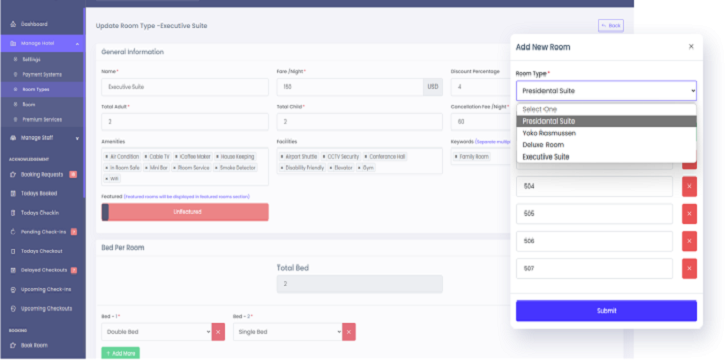Close the Add New Room dialog
Screen dimensions: 725x360
pos(691,47)
